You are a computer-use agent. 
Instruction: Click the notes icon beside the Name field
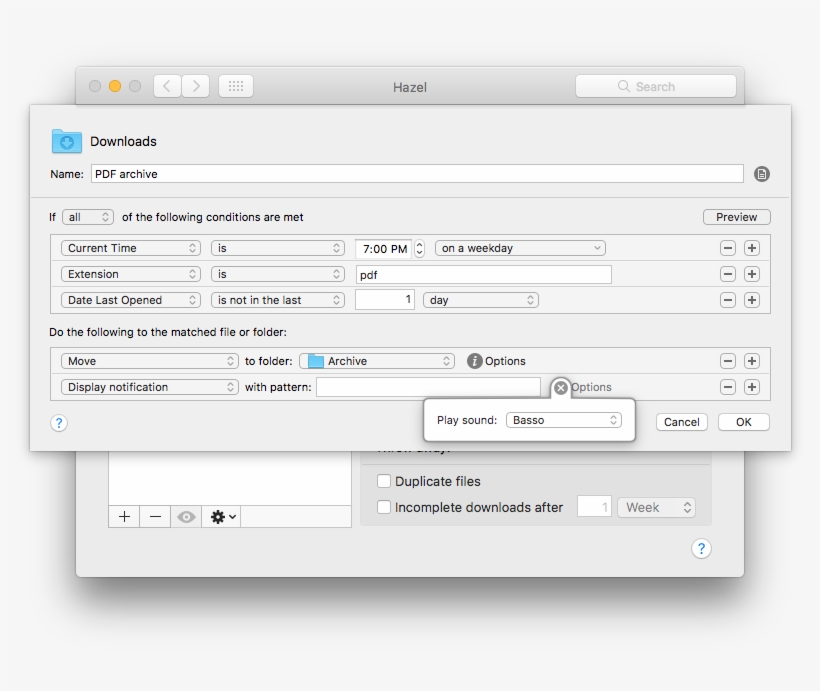[x=762, y=174]
